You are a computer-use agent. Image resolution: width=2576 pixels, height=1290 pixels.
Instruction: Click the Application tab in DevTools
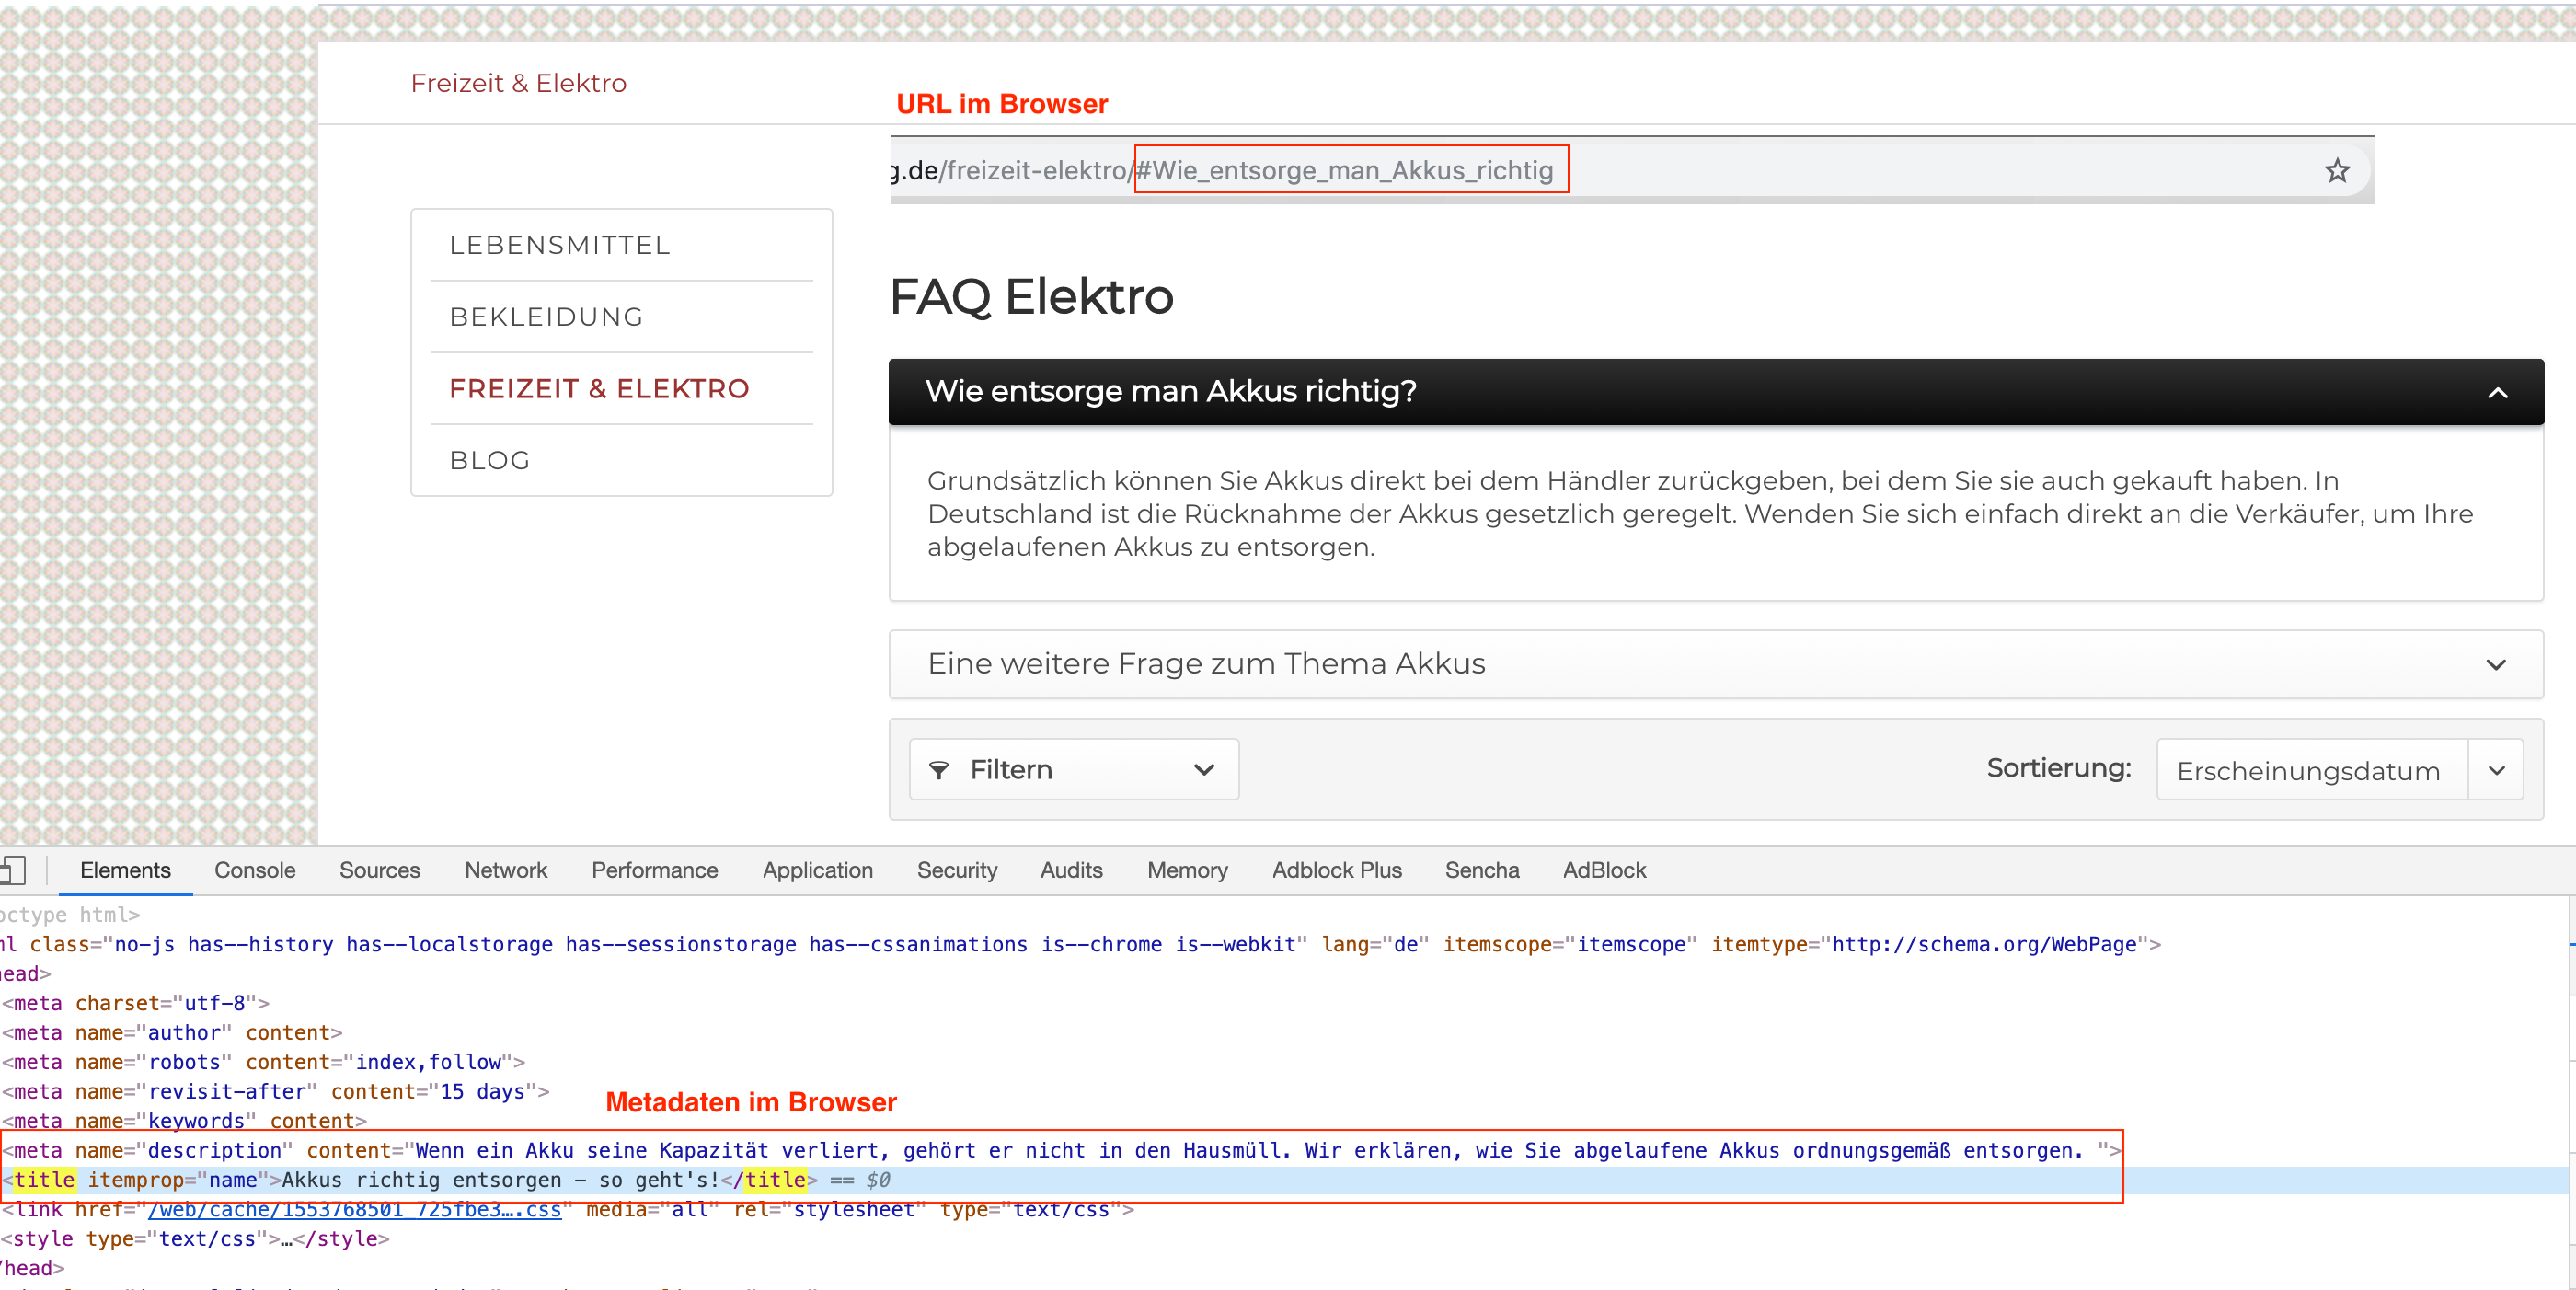(816, 869)
